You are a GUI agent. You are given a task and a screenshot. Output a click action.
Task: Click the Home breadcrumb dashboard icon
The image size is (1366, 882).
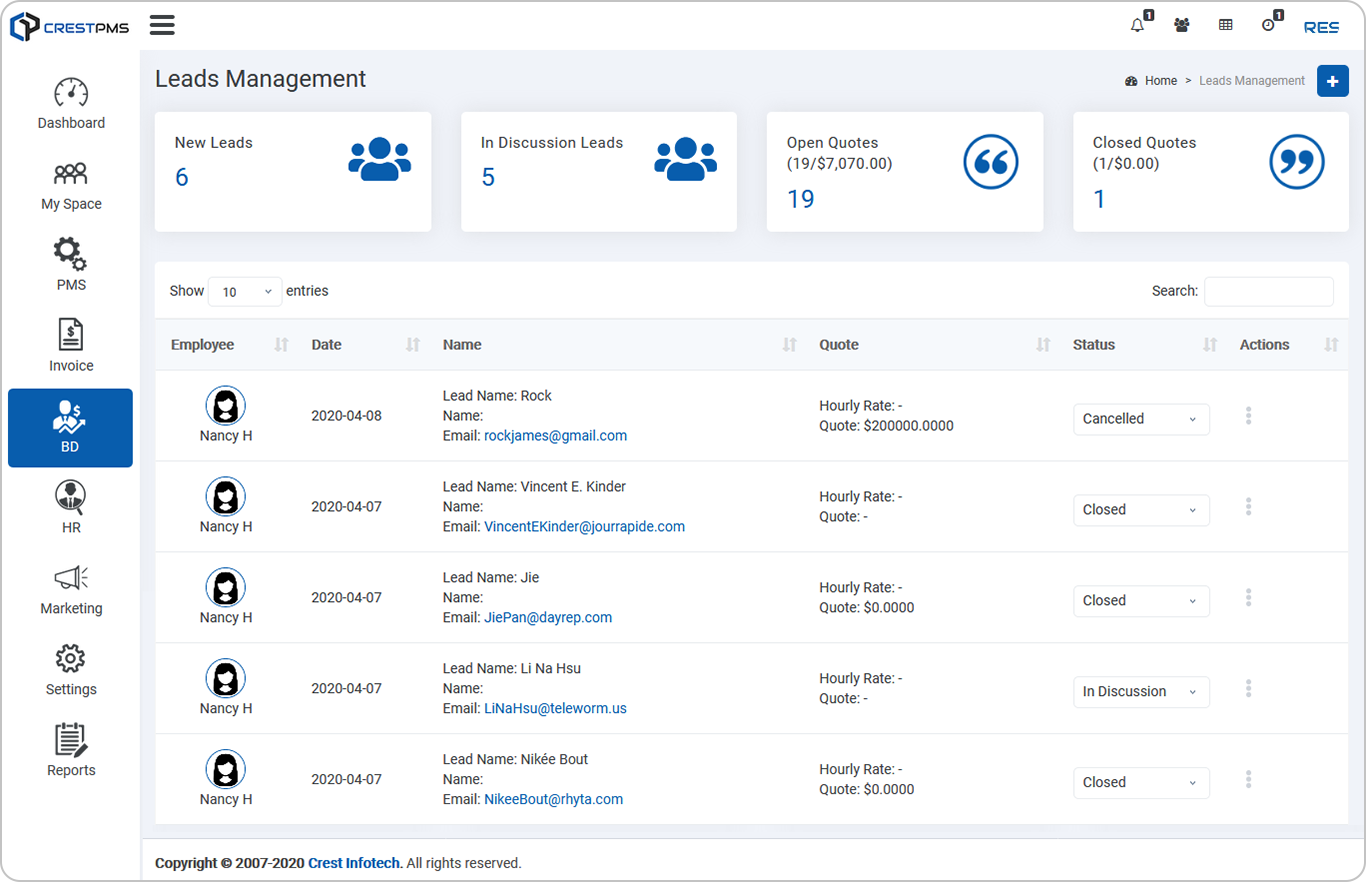click(x=1131, y=81)
